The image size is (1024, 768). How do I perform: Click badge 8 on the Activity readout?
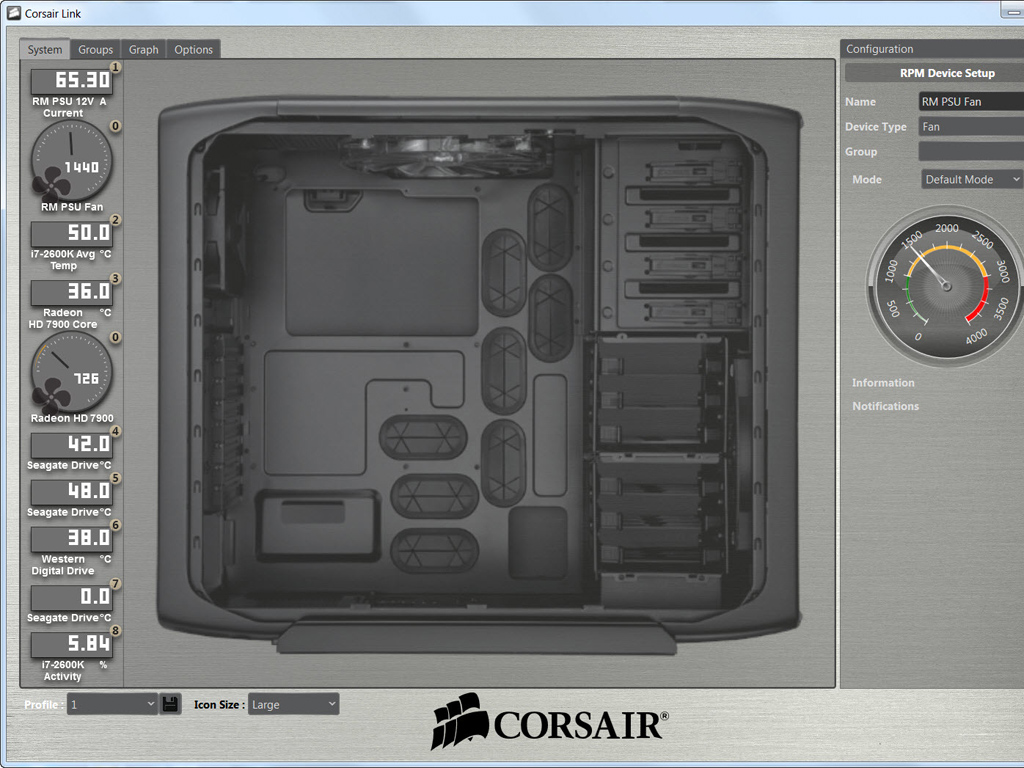coord(116,630)
